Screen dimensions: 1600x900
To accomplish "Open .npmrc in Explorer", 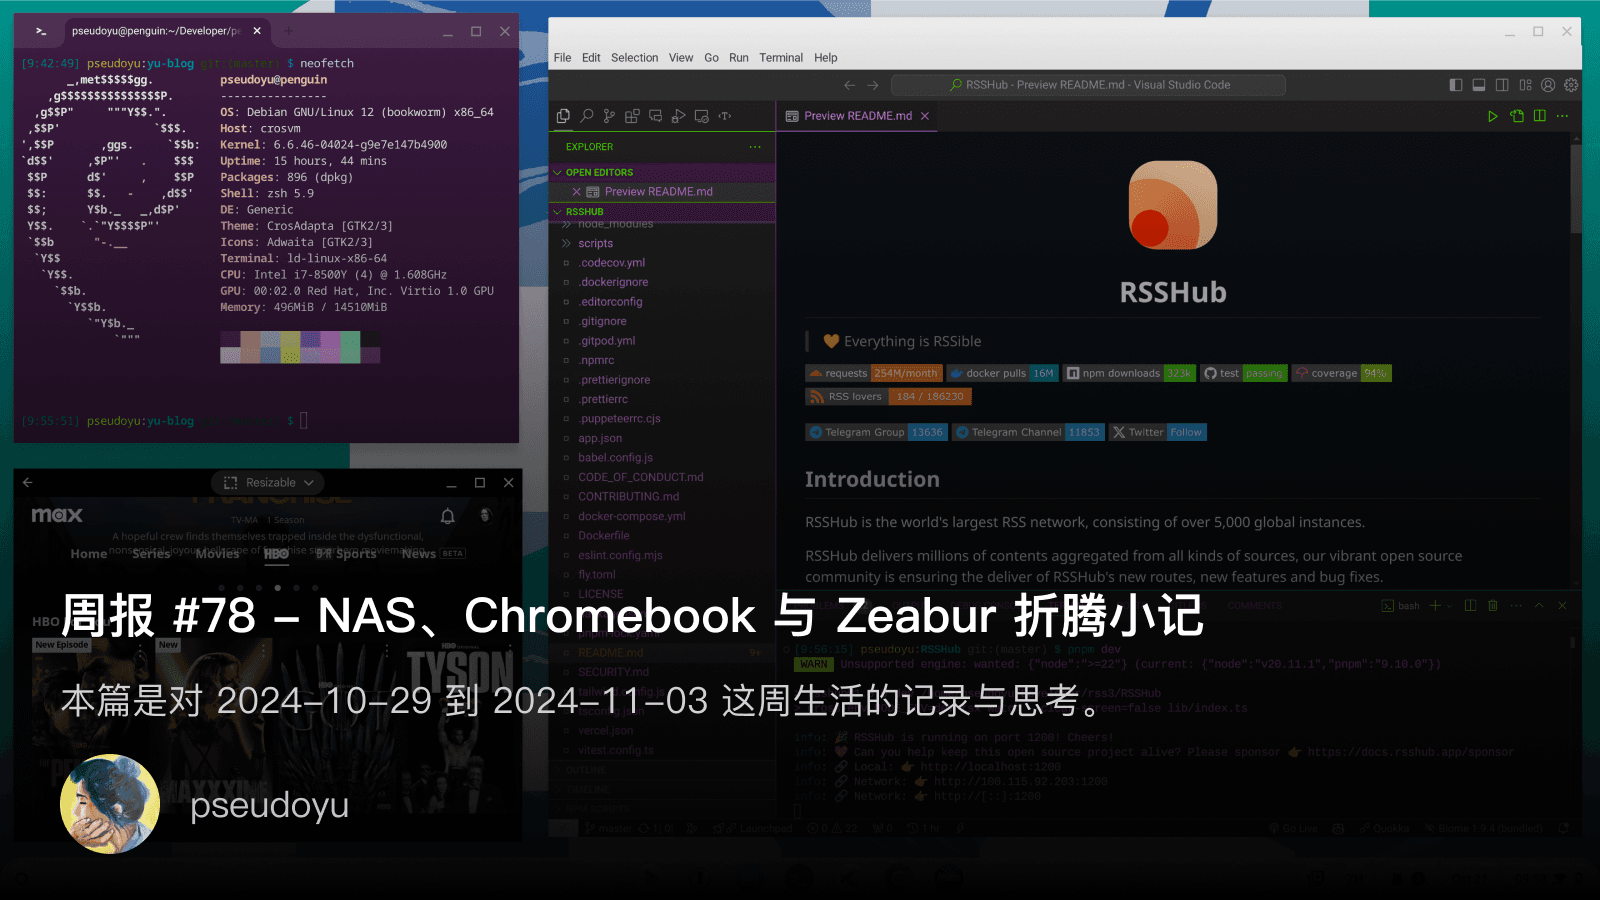I will 597,360.
